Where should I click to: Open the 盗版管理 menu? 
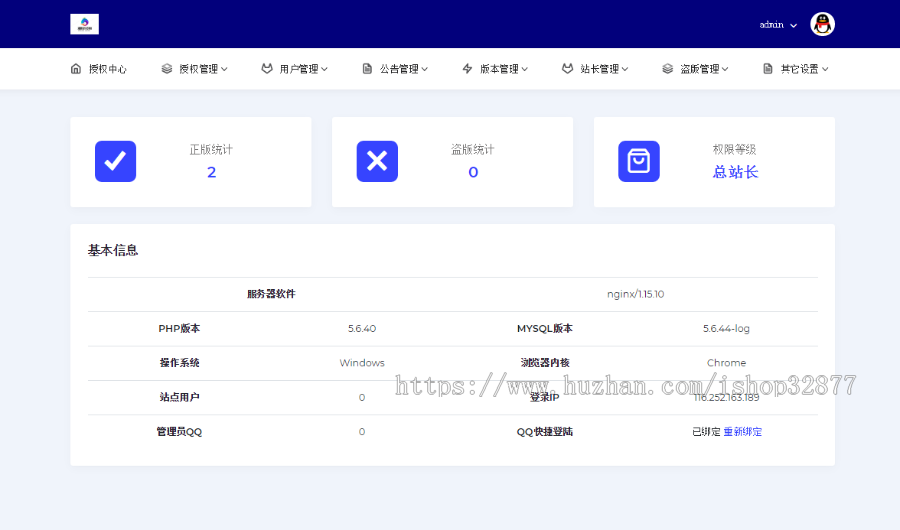point(695,69)
